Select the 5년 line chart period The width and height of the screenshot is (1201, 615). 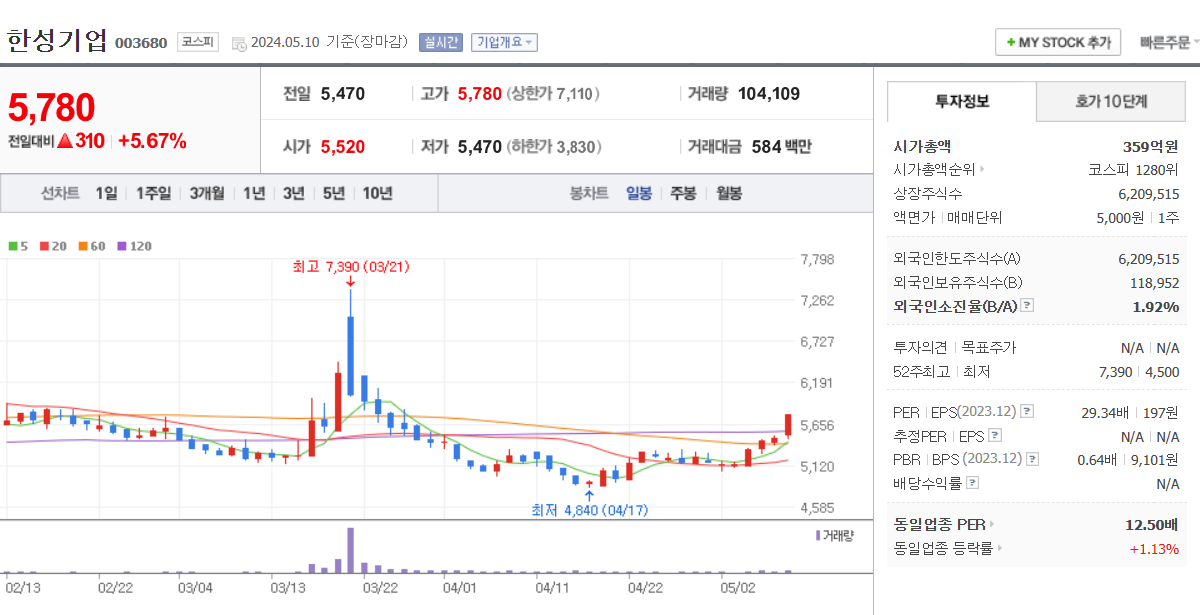[x=333, y=193]
